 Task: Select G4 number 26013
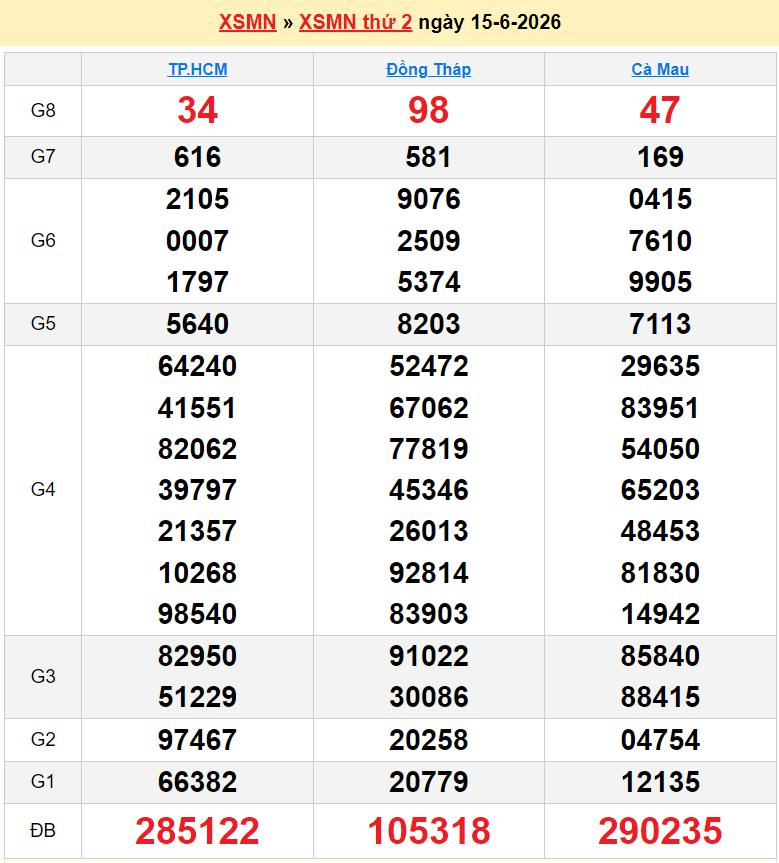pos(428,532)
